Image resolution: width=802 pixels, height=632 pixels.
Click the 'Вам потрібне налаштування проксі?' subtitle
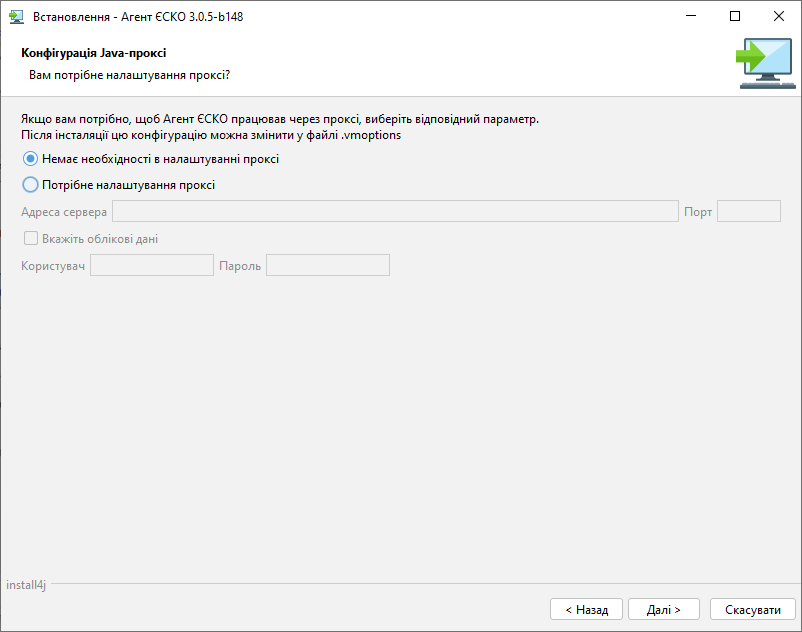[129, 75]
